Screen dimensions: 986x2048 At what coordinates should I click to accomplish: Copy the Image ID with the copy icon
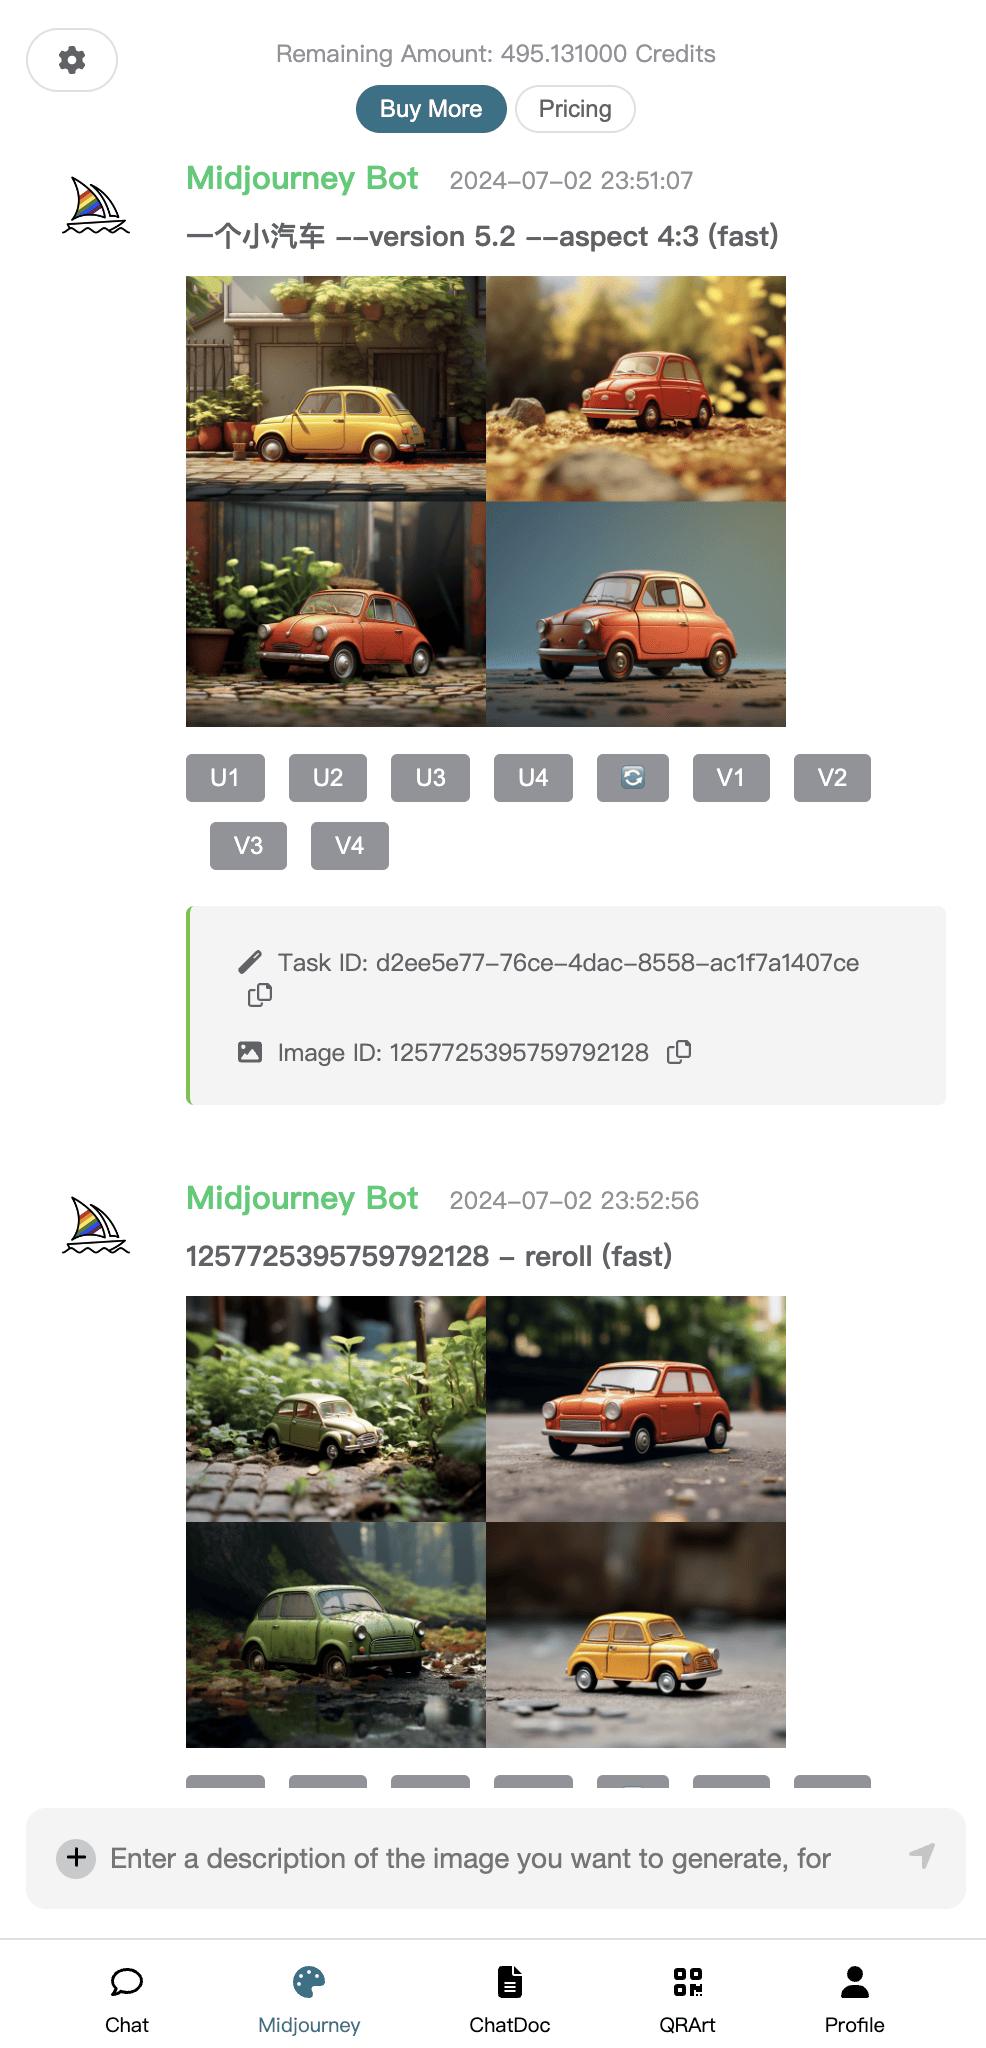[x=679, y=1051]
